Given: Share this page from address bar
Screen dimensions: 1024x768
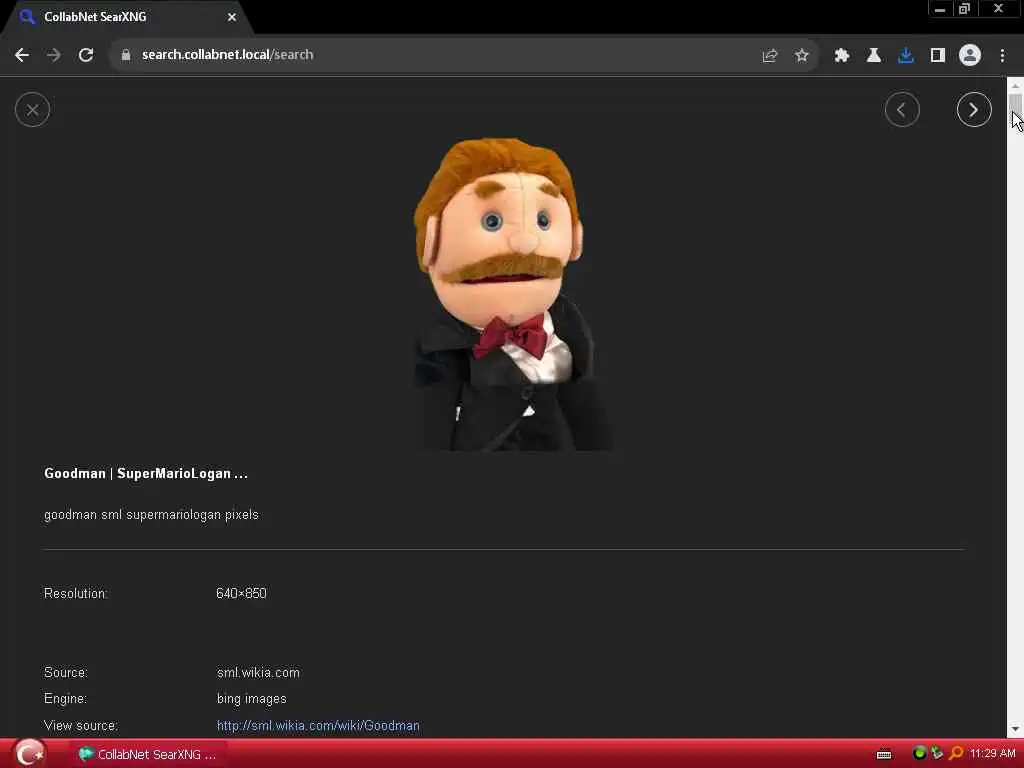Looking at the screenshot, I should point(769,56).
